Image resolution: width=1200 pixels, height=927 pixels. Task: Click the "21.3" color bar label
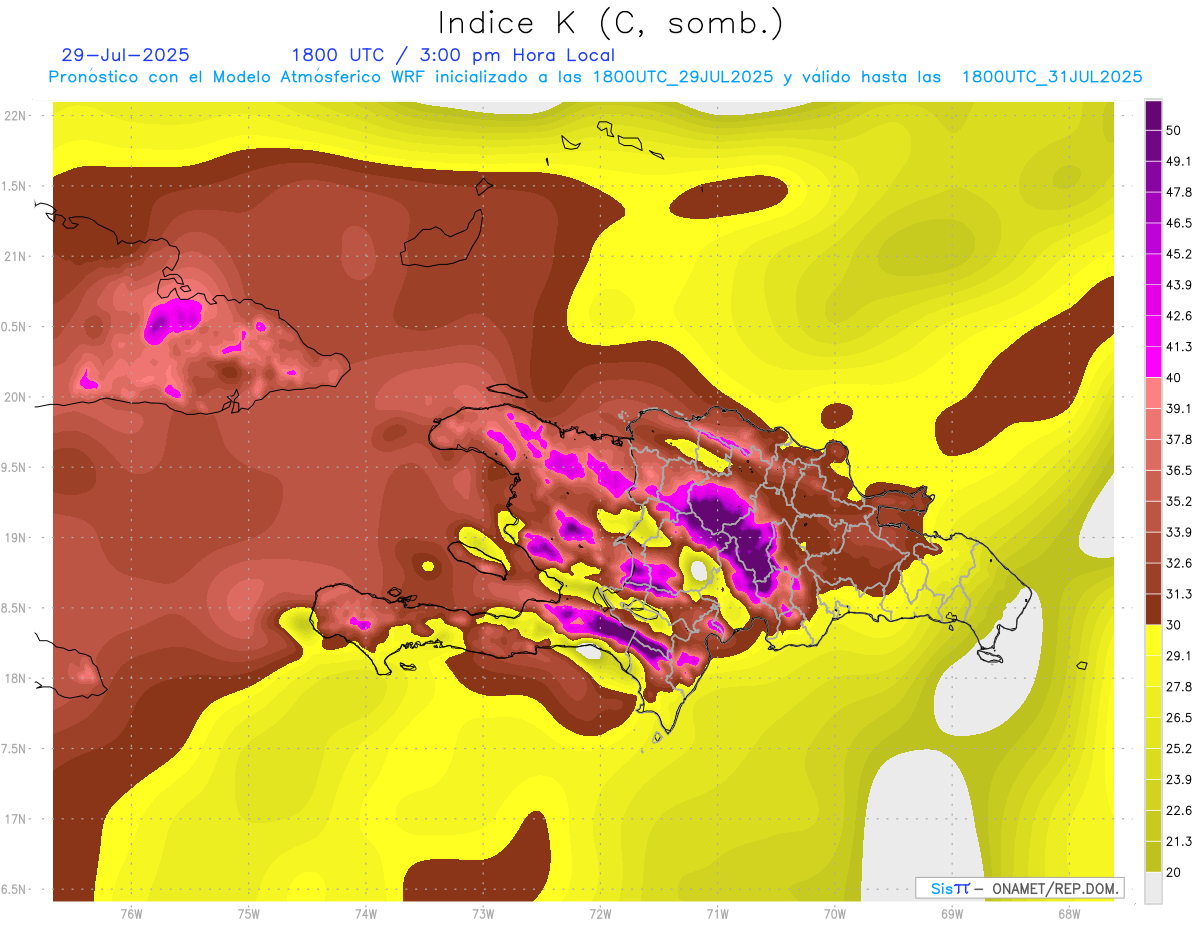tap(1181, 841)
